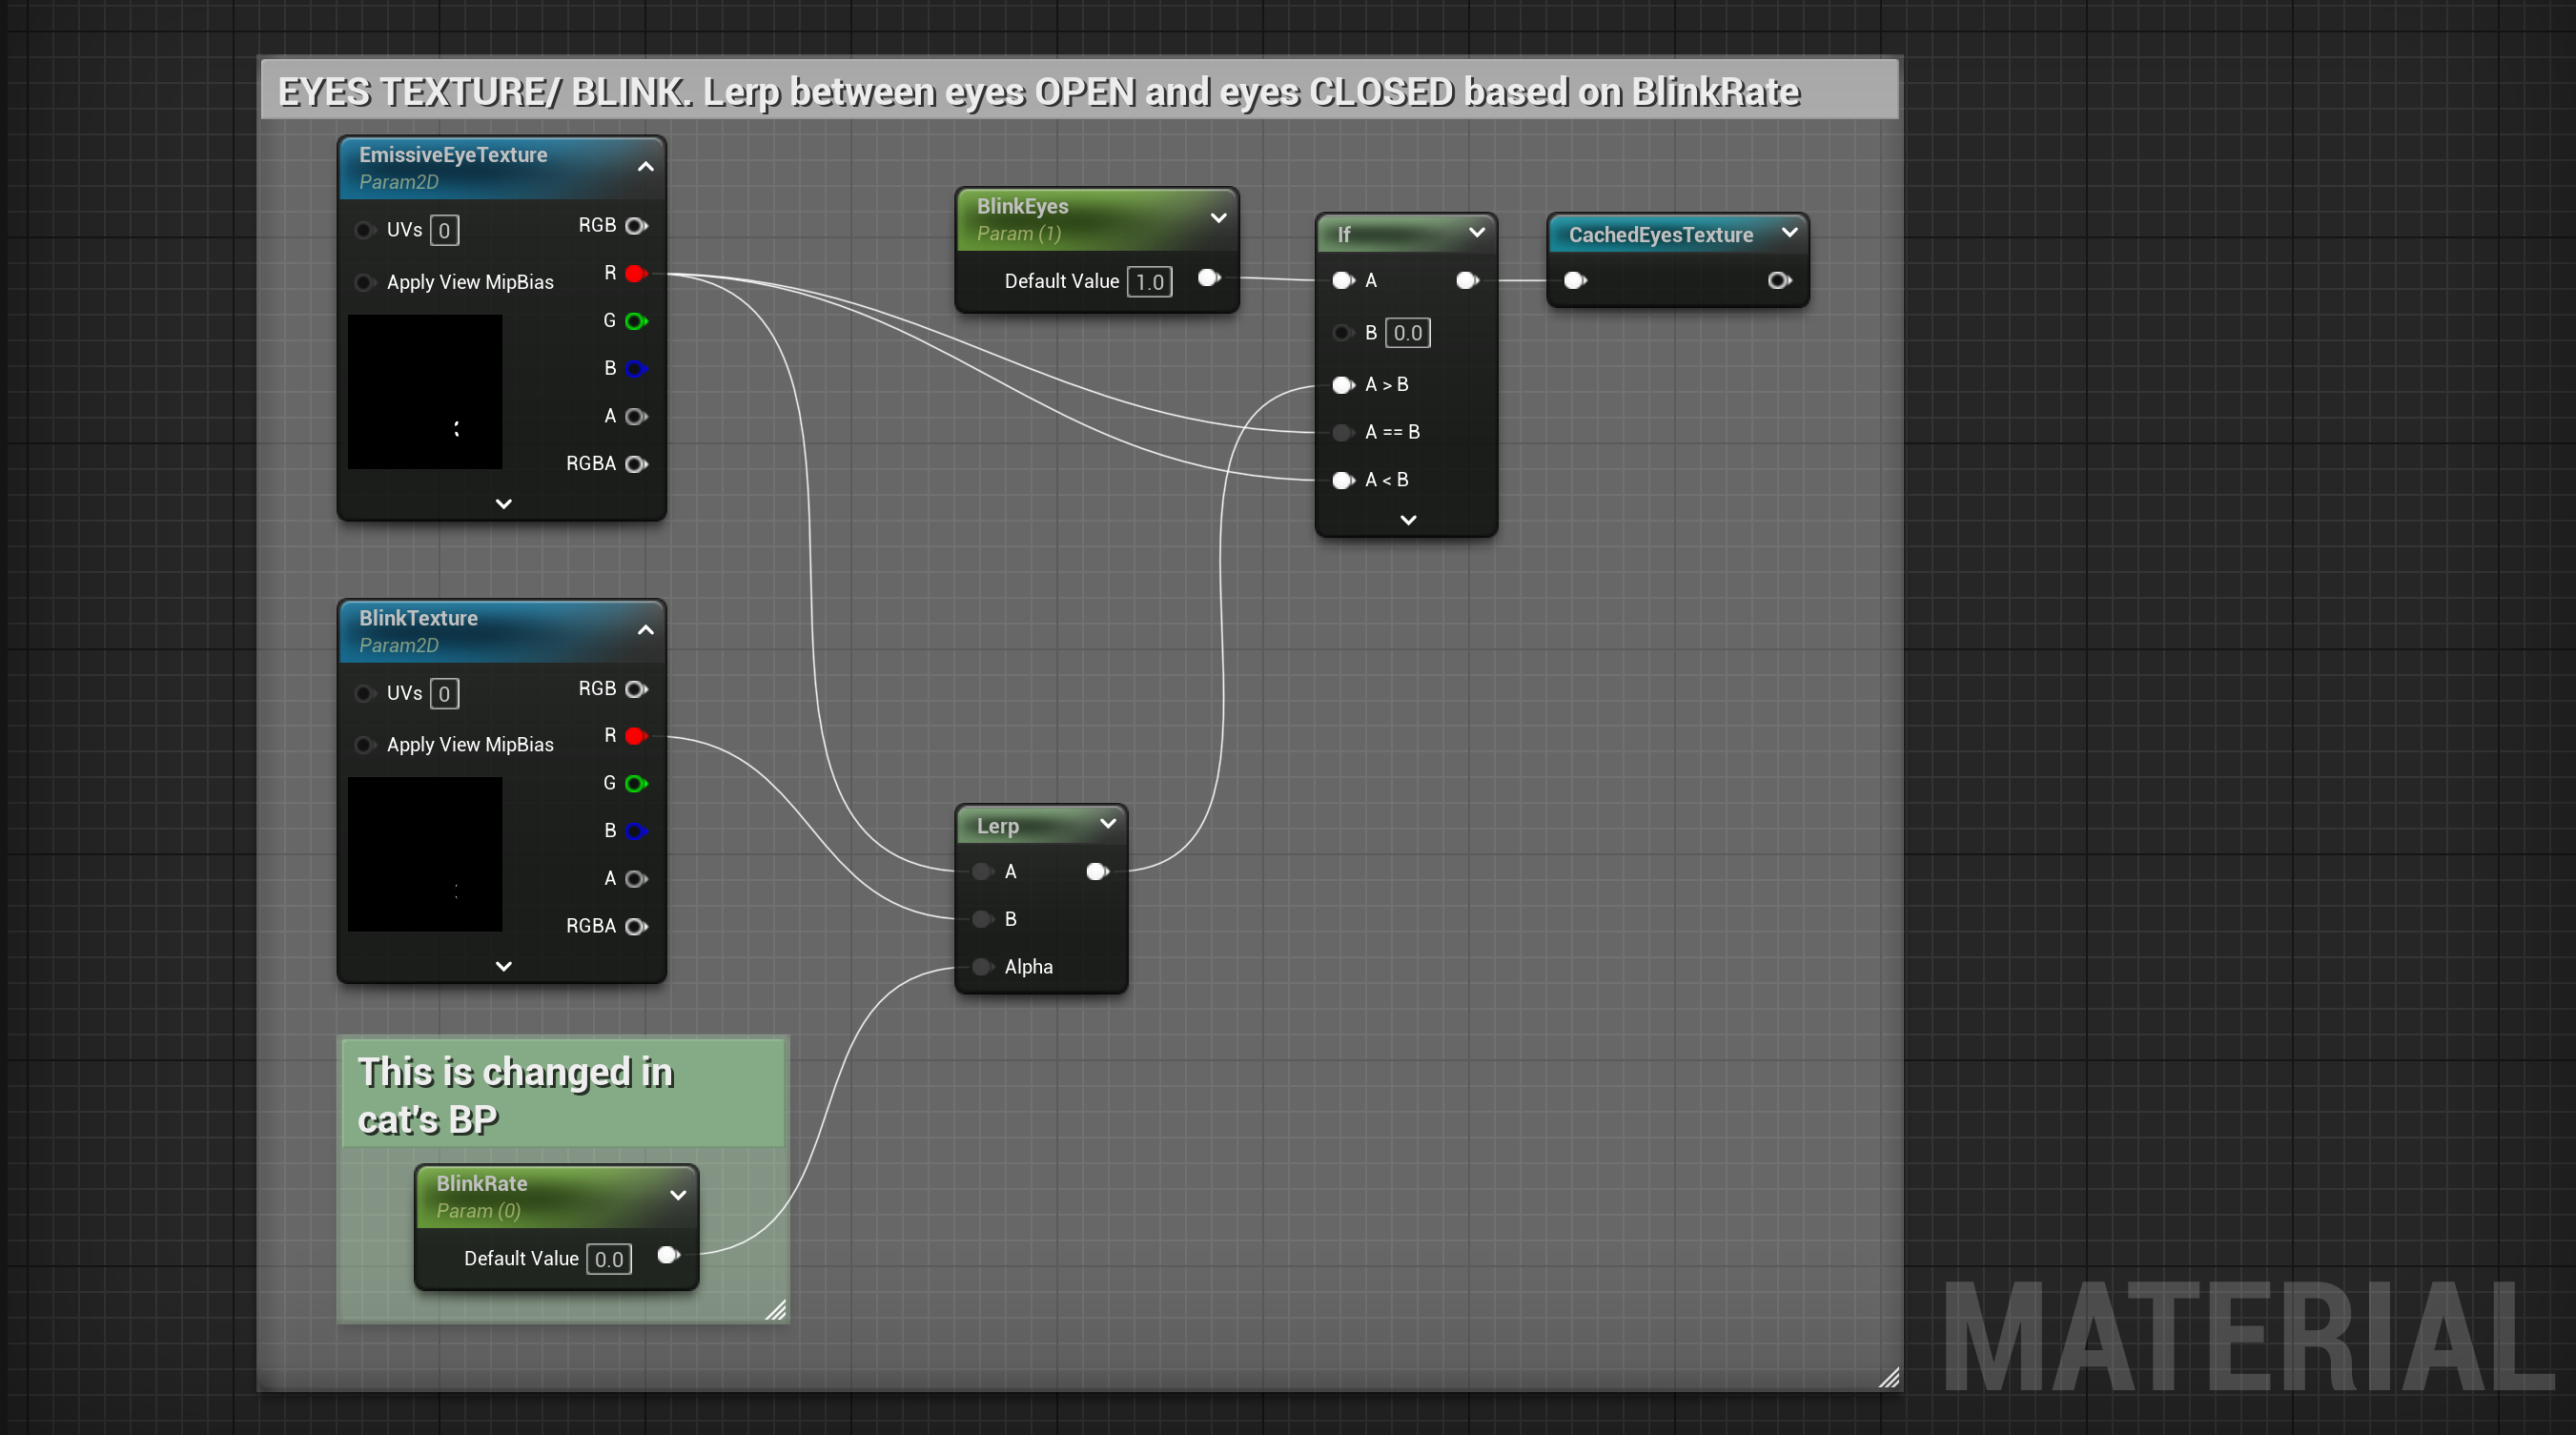
Task: Click the UVs value field on BlinkTexture
Action: (444, 694)
